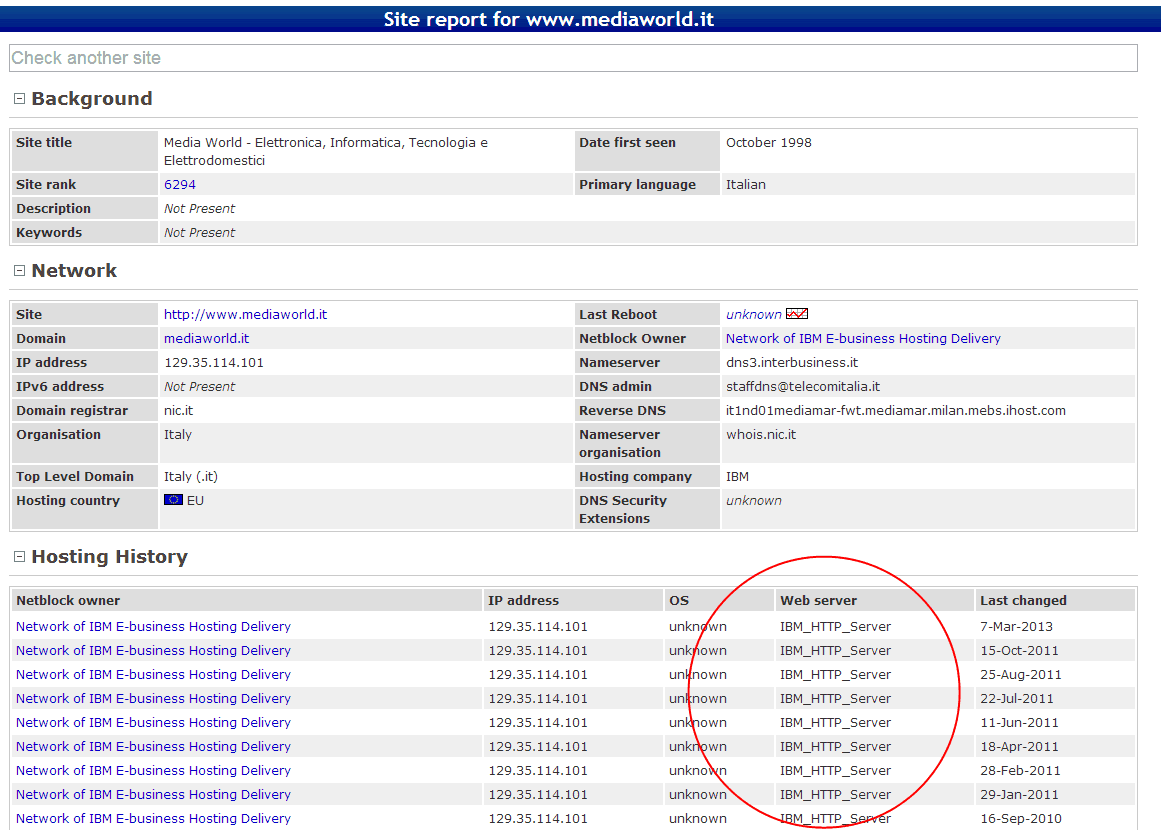
Task: Open netblock owner link in the 11-Jun-2011 row
Action: click(153, 722)
